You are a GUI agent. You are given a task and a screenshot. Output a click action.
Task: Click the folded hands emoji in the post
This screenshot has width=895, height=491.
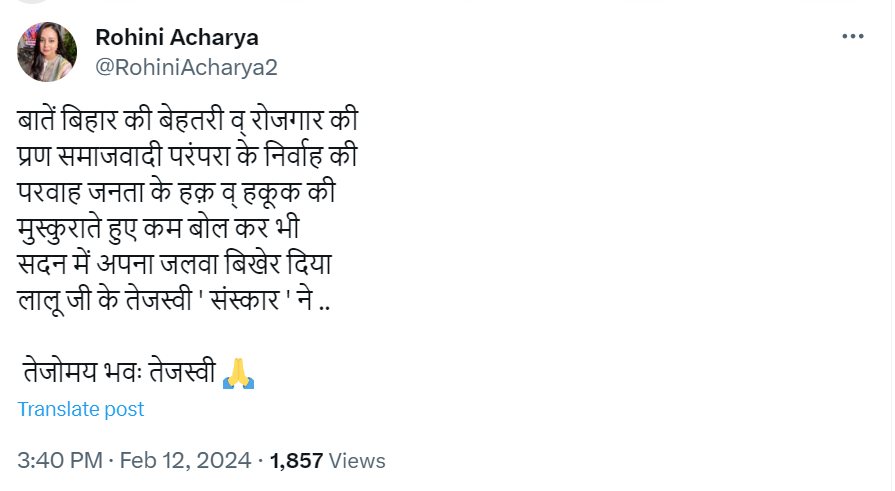click(x=238, y=372)
